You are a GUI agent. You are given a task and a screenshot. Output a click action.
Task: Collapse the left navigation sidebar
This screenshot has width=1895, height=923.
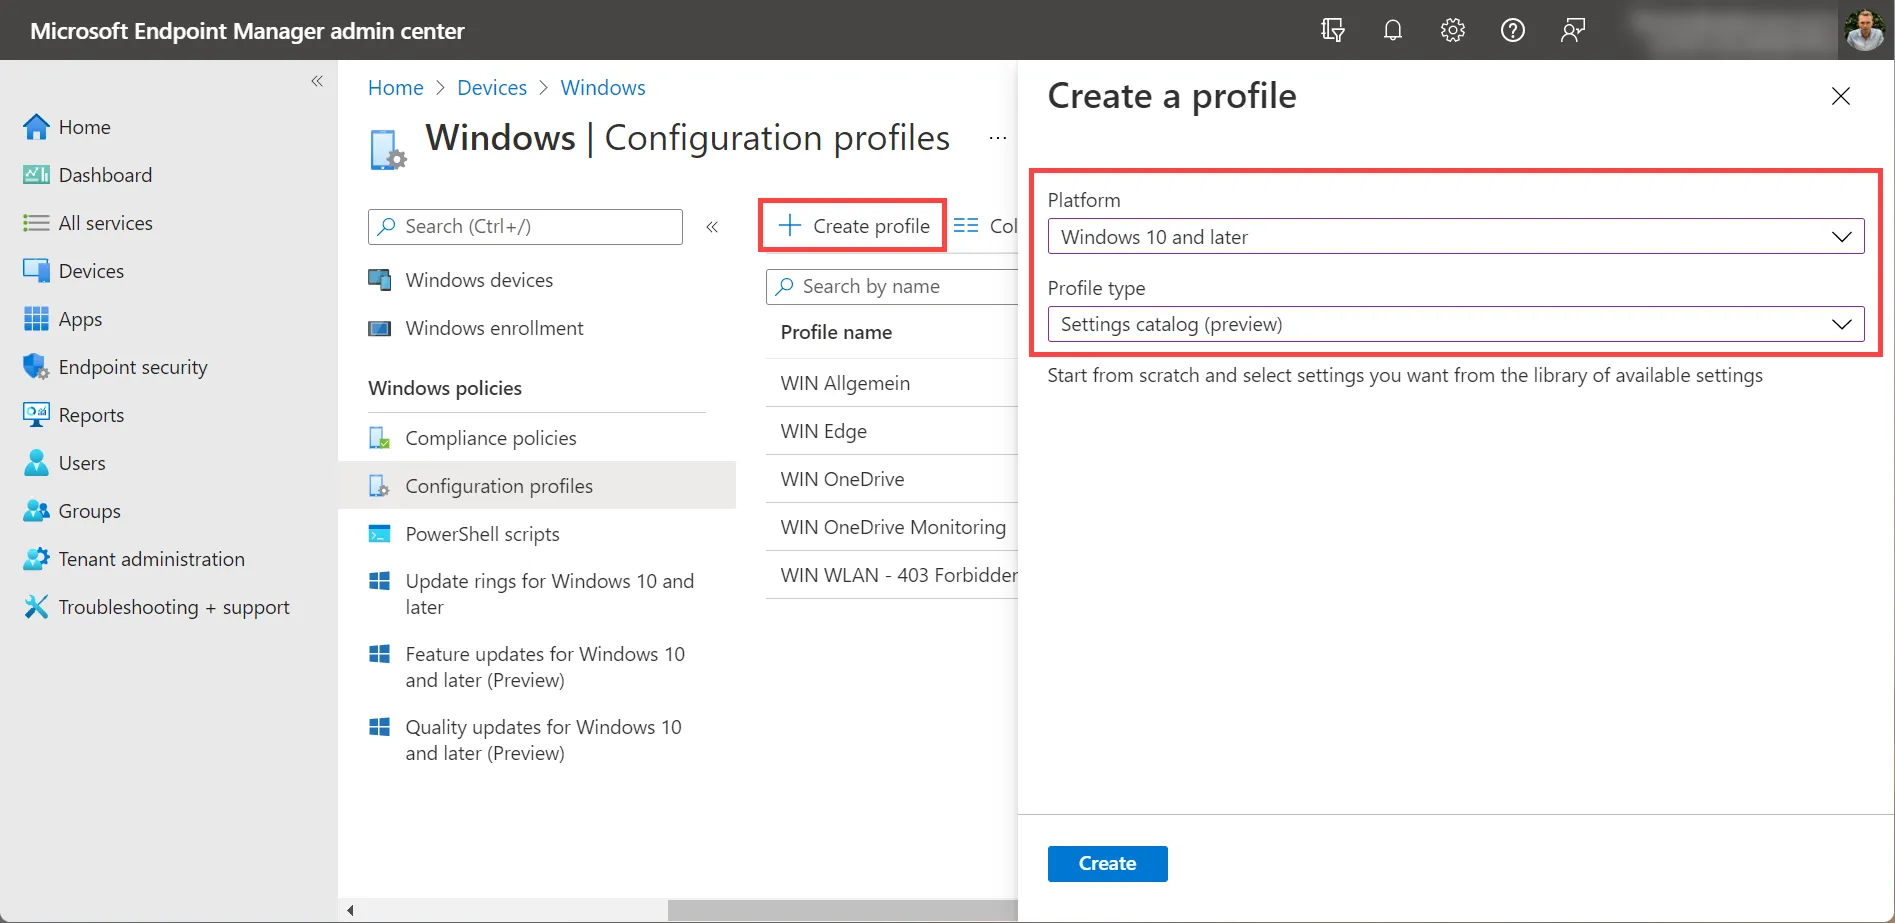click(x=317, y=81)
